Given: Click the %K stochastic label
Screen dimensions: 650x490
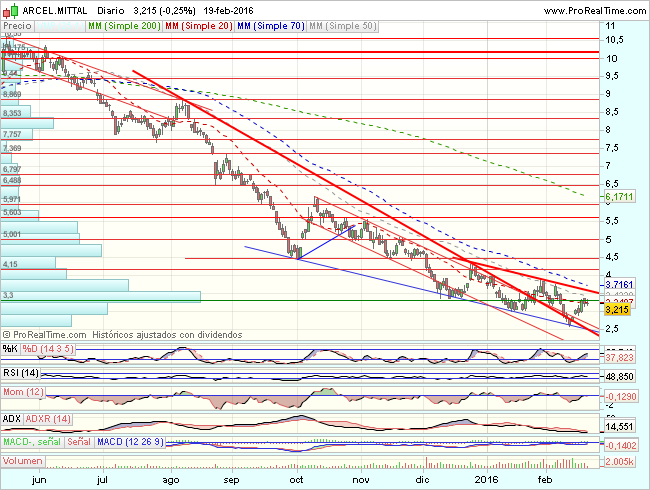Looking at the screenshot, I should click(10, 349).
